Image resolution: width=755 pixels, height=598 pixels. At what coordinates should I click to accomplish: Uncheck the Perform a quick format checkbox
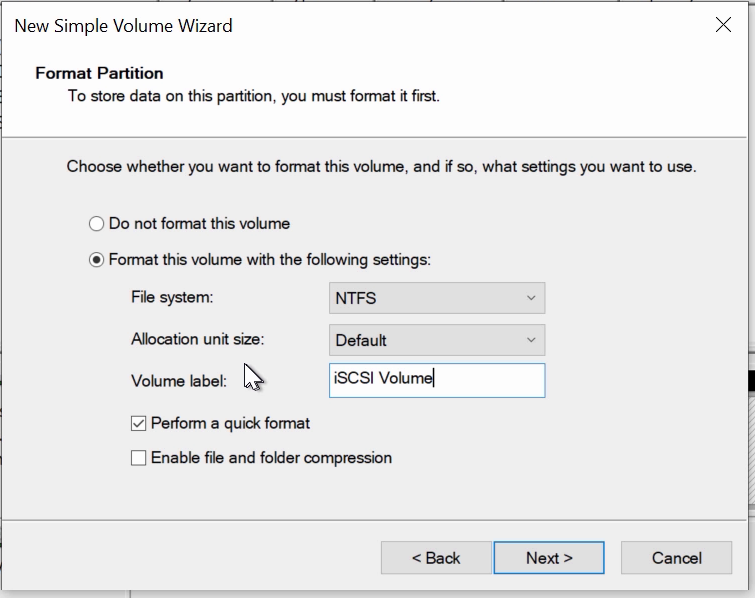tap(138, 423)
